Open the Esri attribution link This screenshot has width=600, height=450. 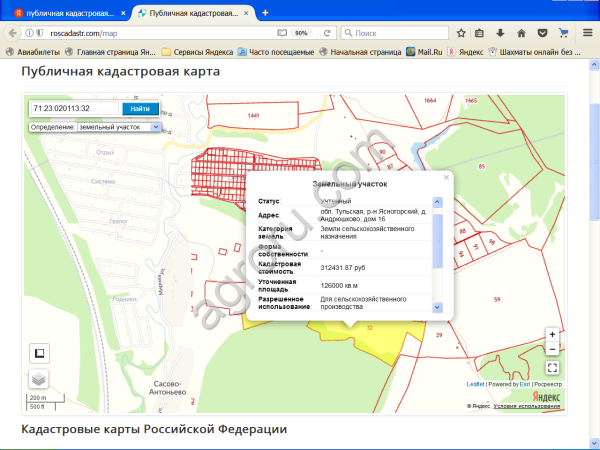[x=525, y=384]
